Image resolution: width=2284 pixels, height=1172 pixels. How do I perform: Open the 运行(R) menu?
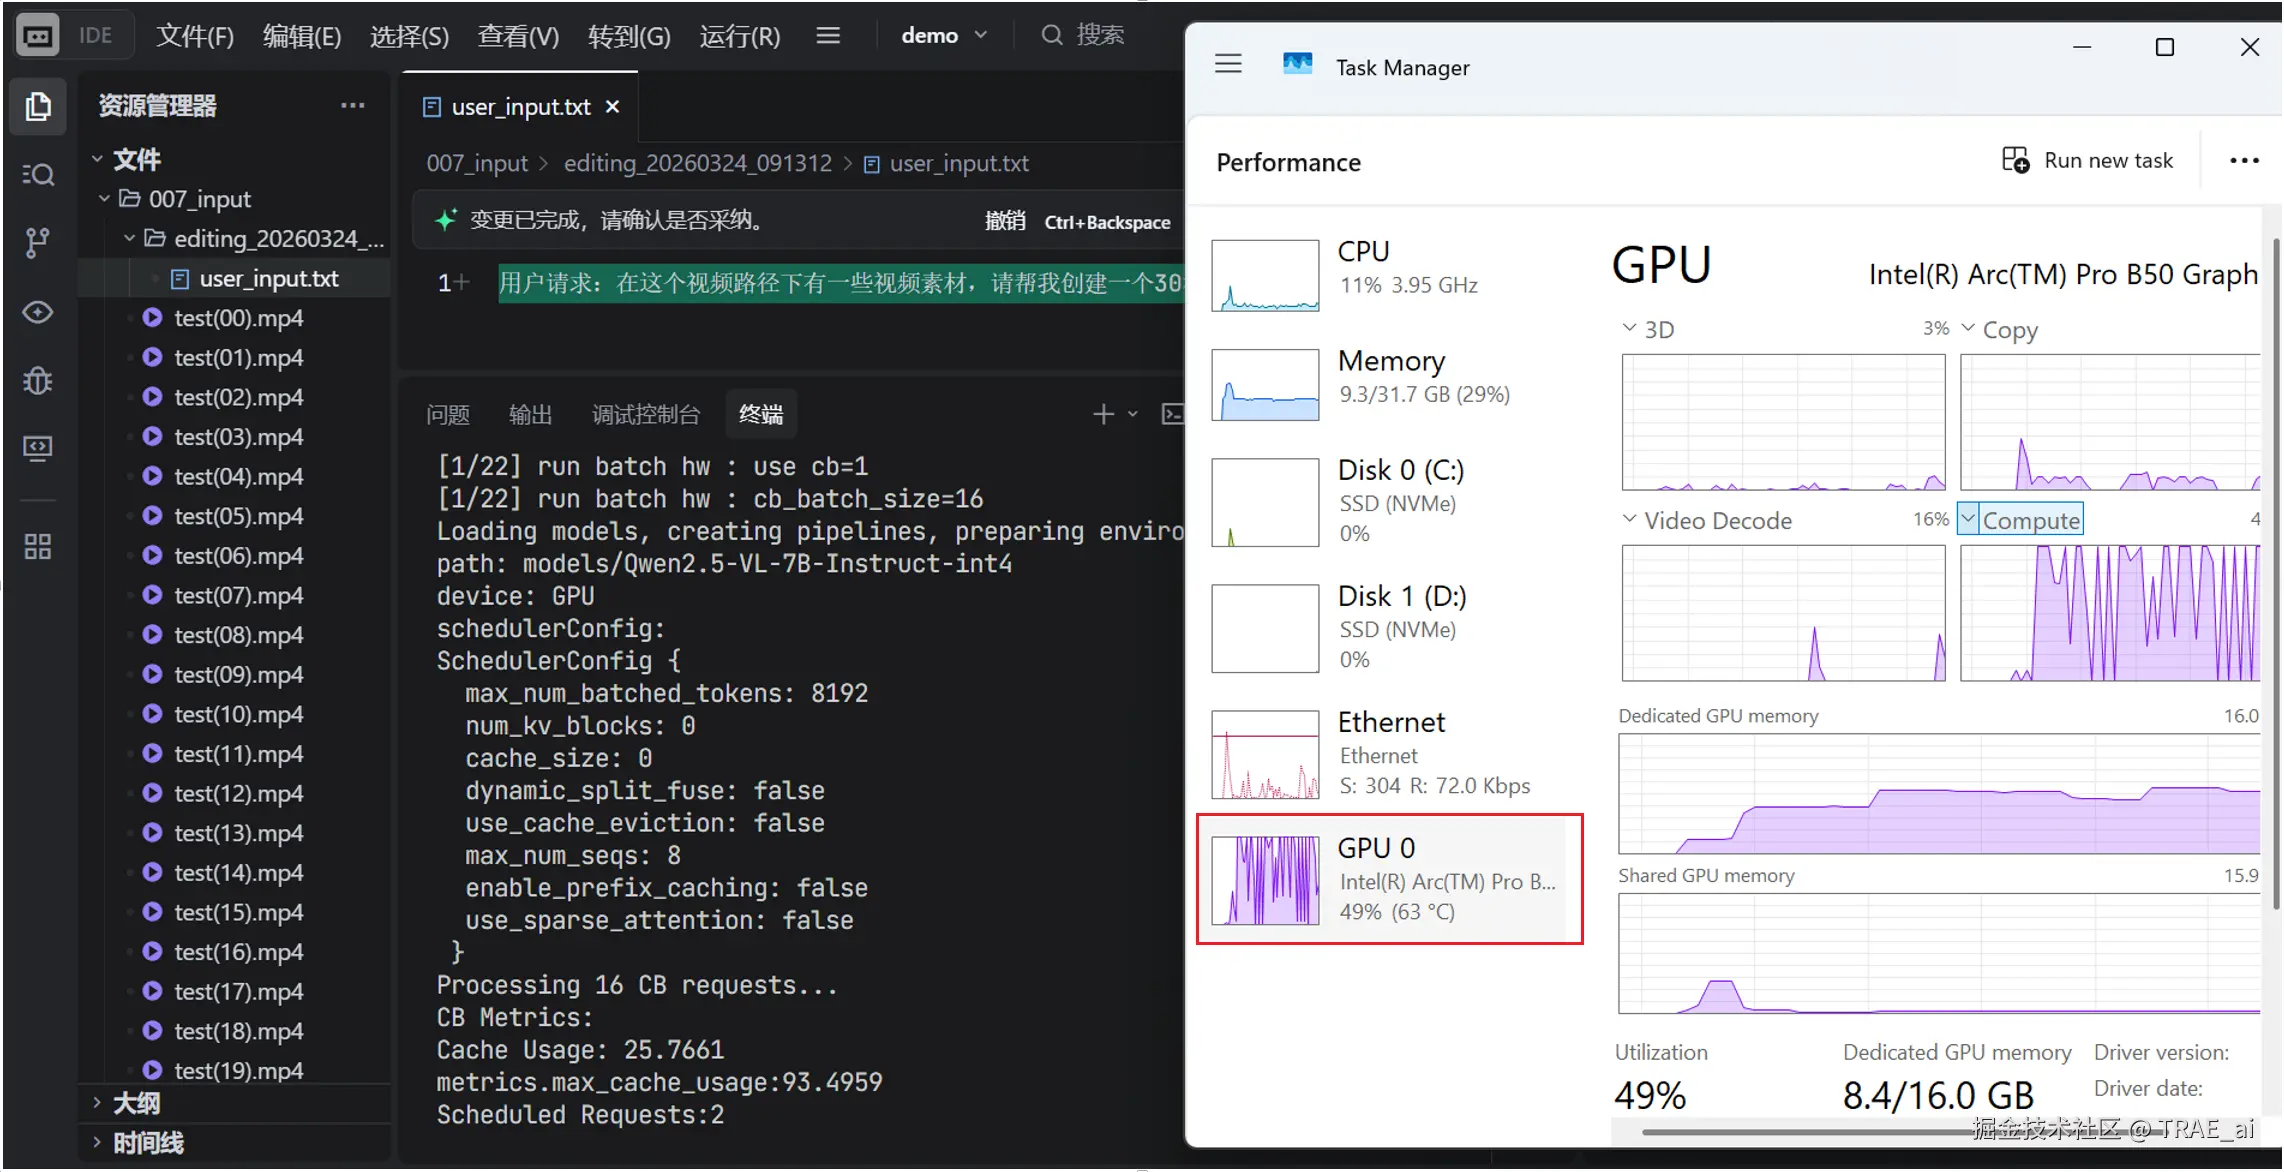(x=739, y=36)
